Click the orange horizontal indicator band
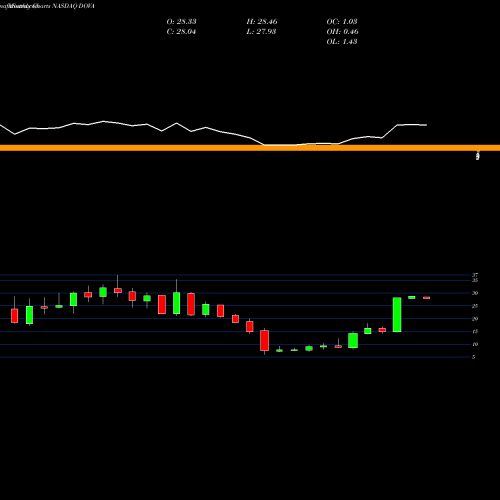Image resolution: width=500 pixels, height=500 pixels. [x=250, y=148]
